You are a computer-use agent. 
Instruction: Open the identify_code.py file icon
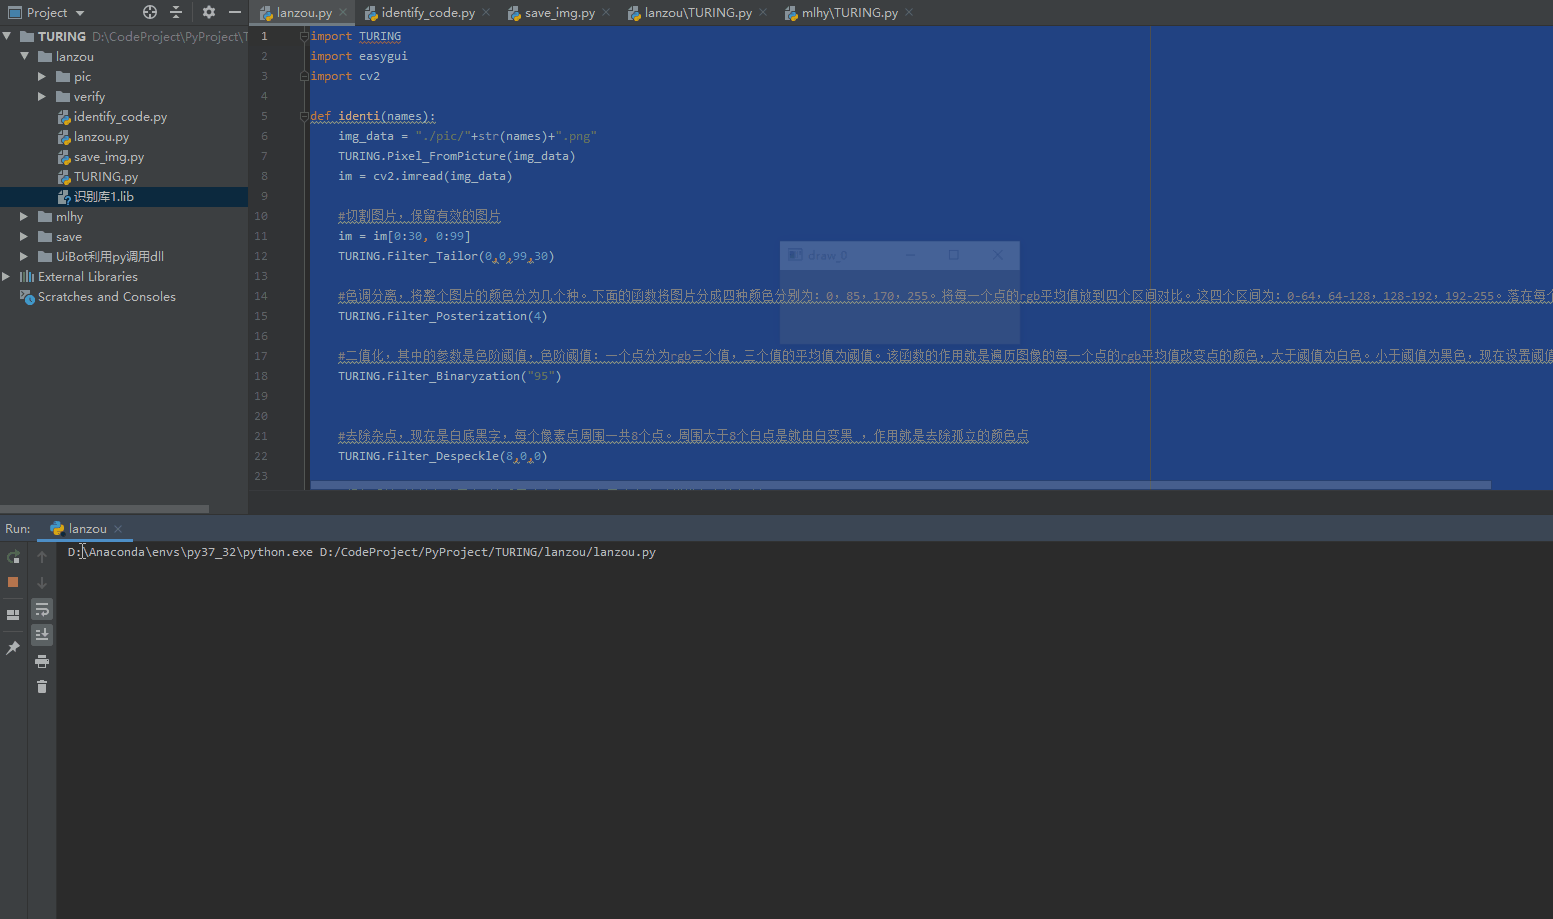point(62,116)
